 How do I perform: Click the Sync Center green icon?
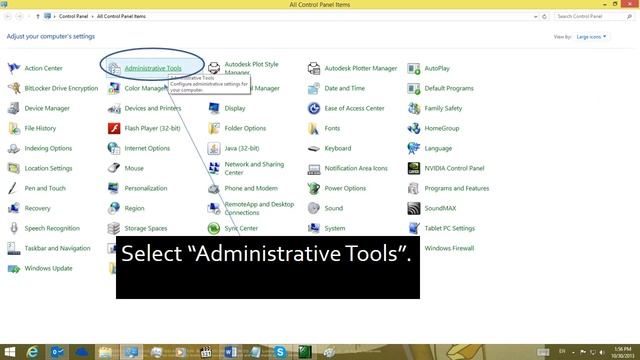[214, 228]
